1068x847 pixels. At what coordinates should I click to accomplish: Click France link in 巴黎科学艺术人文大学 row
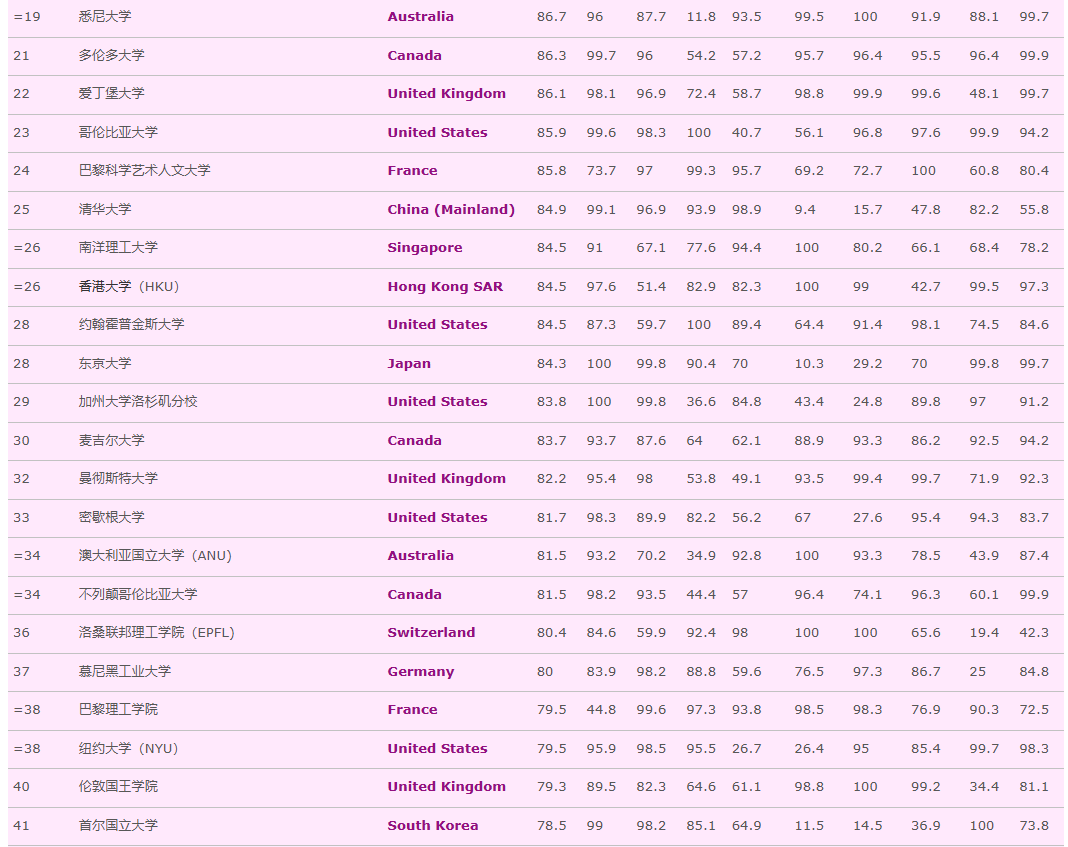tap(412, 171)
